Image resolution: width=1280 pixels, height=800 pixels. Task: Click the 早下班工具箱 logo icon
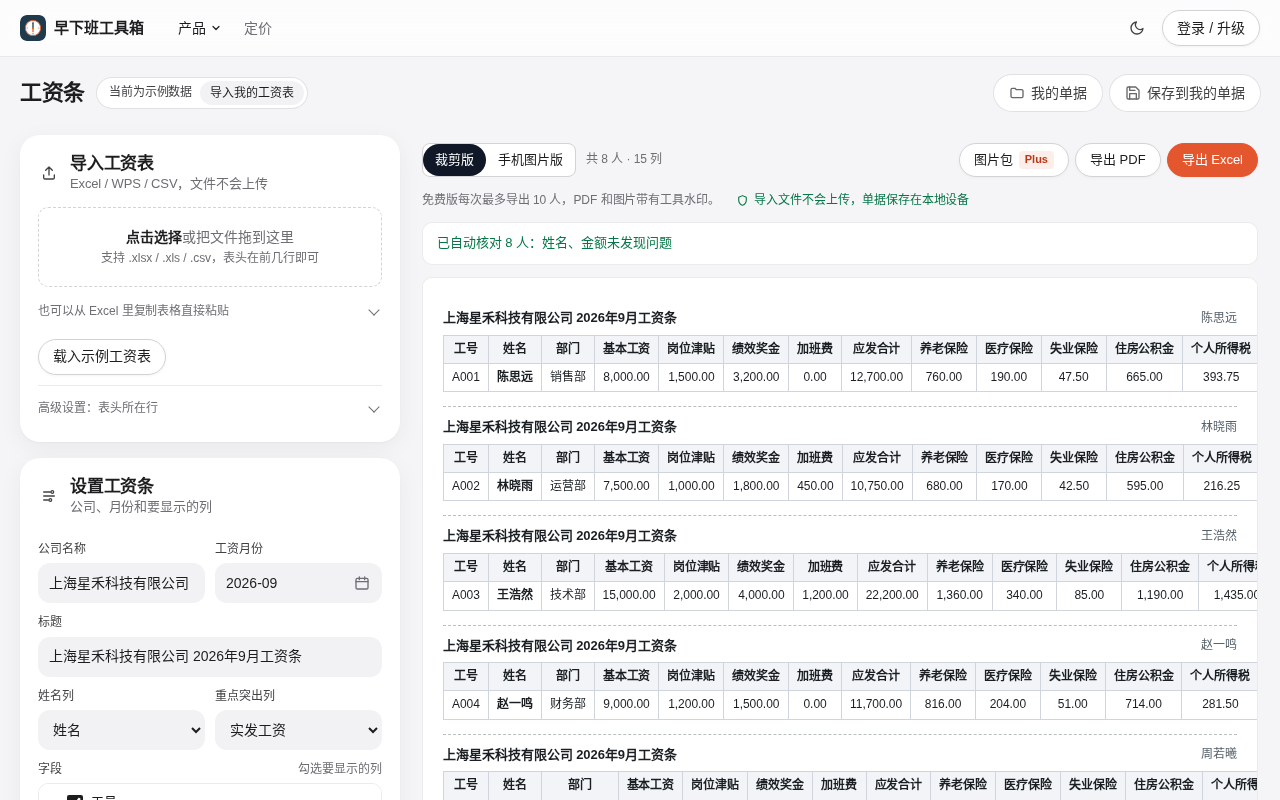(x=33, y=28)
